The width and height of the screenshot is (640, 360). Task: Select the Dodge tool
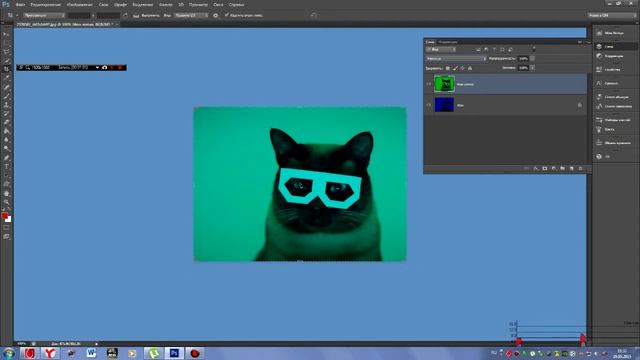[x=6, y=149]
